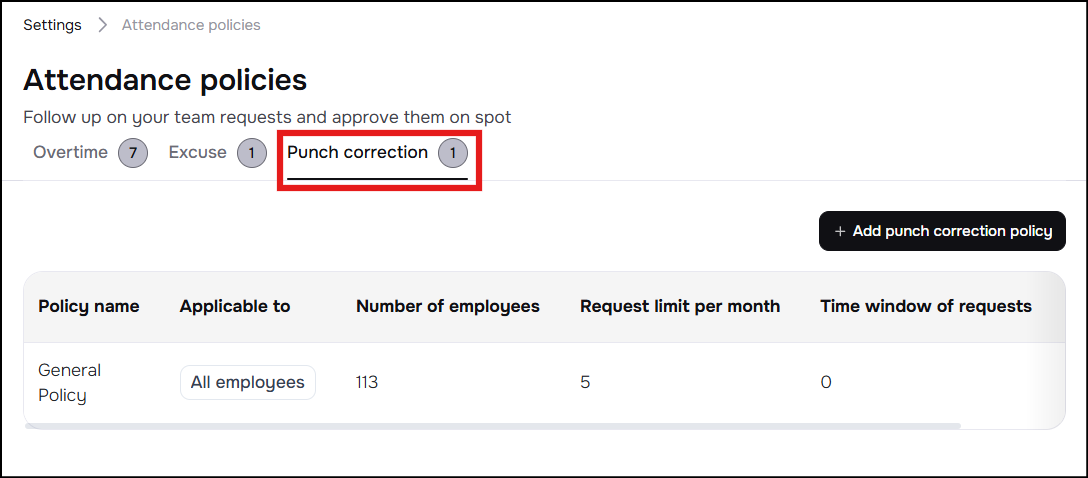Viewport: 1088px width, 478px height.
Task: Click the Excuse count badge
Action: coord(252,154)
